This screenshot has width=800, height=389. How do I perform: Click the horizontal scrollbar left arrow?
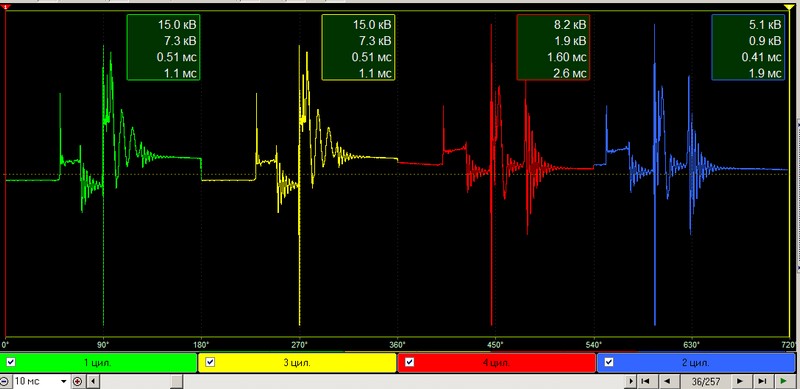coord(93,381)
